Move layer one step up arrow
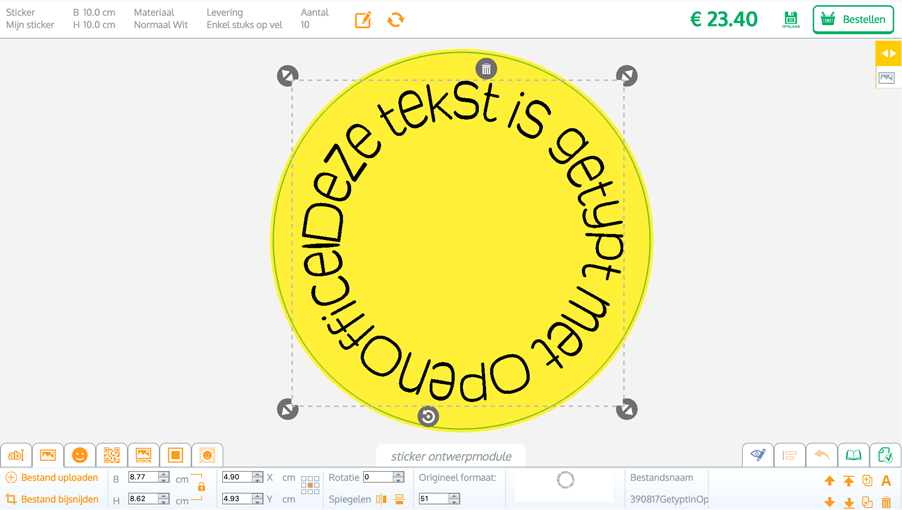902x510 pixels. [x=830, y=481]
